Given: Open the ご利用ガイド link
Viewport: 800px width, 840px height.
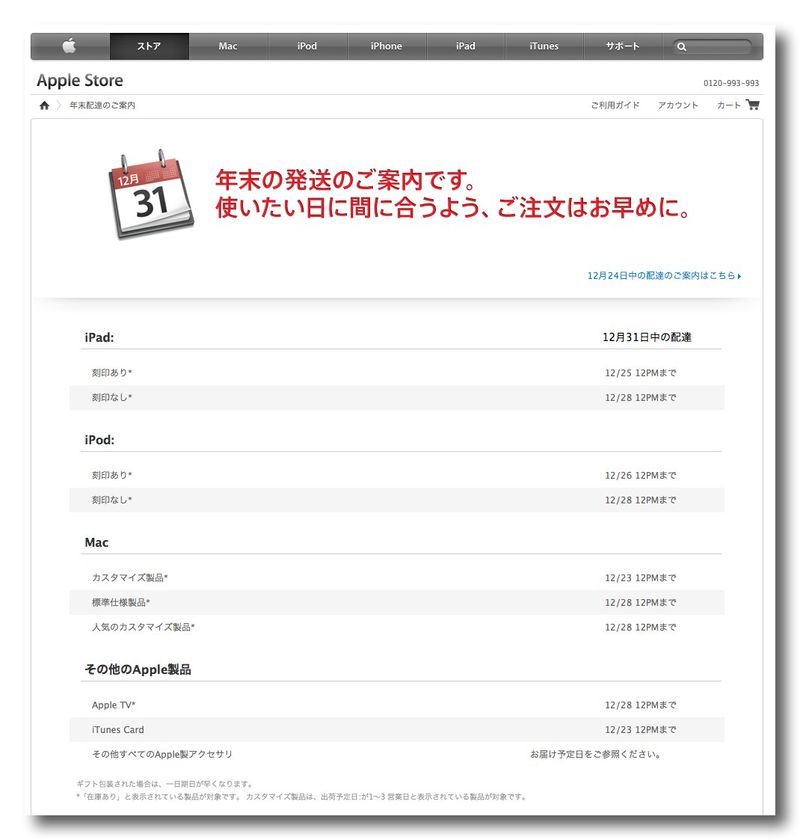Looking at the screenshot, I should (x=615, y=105).
